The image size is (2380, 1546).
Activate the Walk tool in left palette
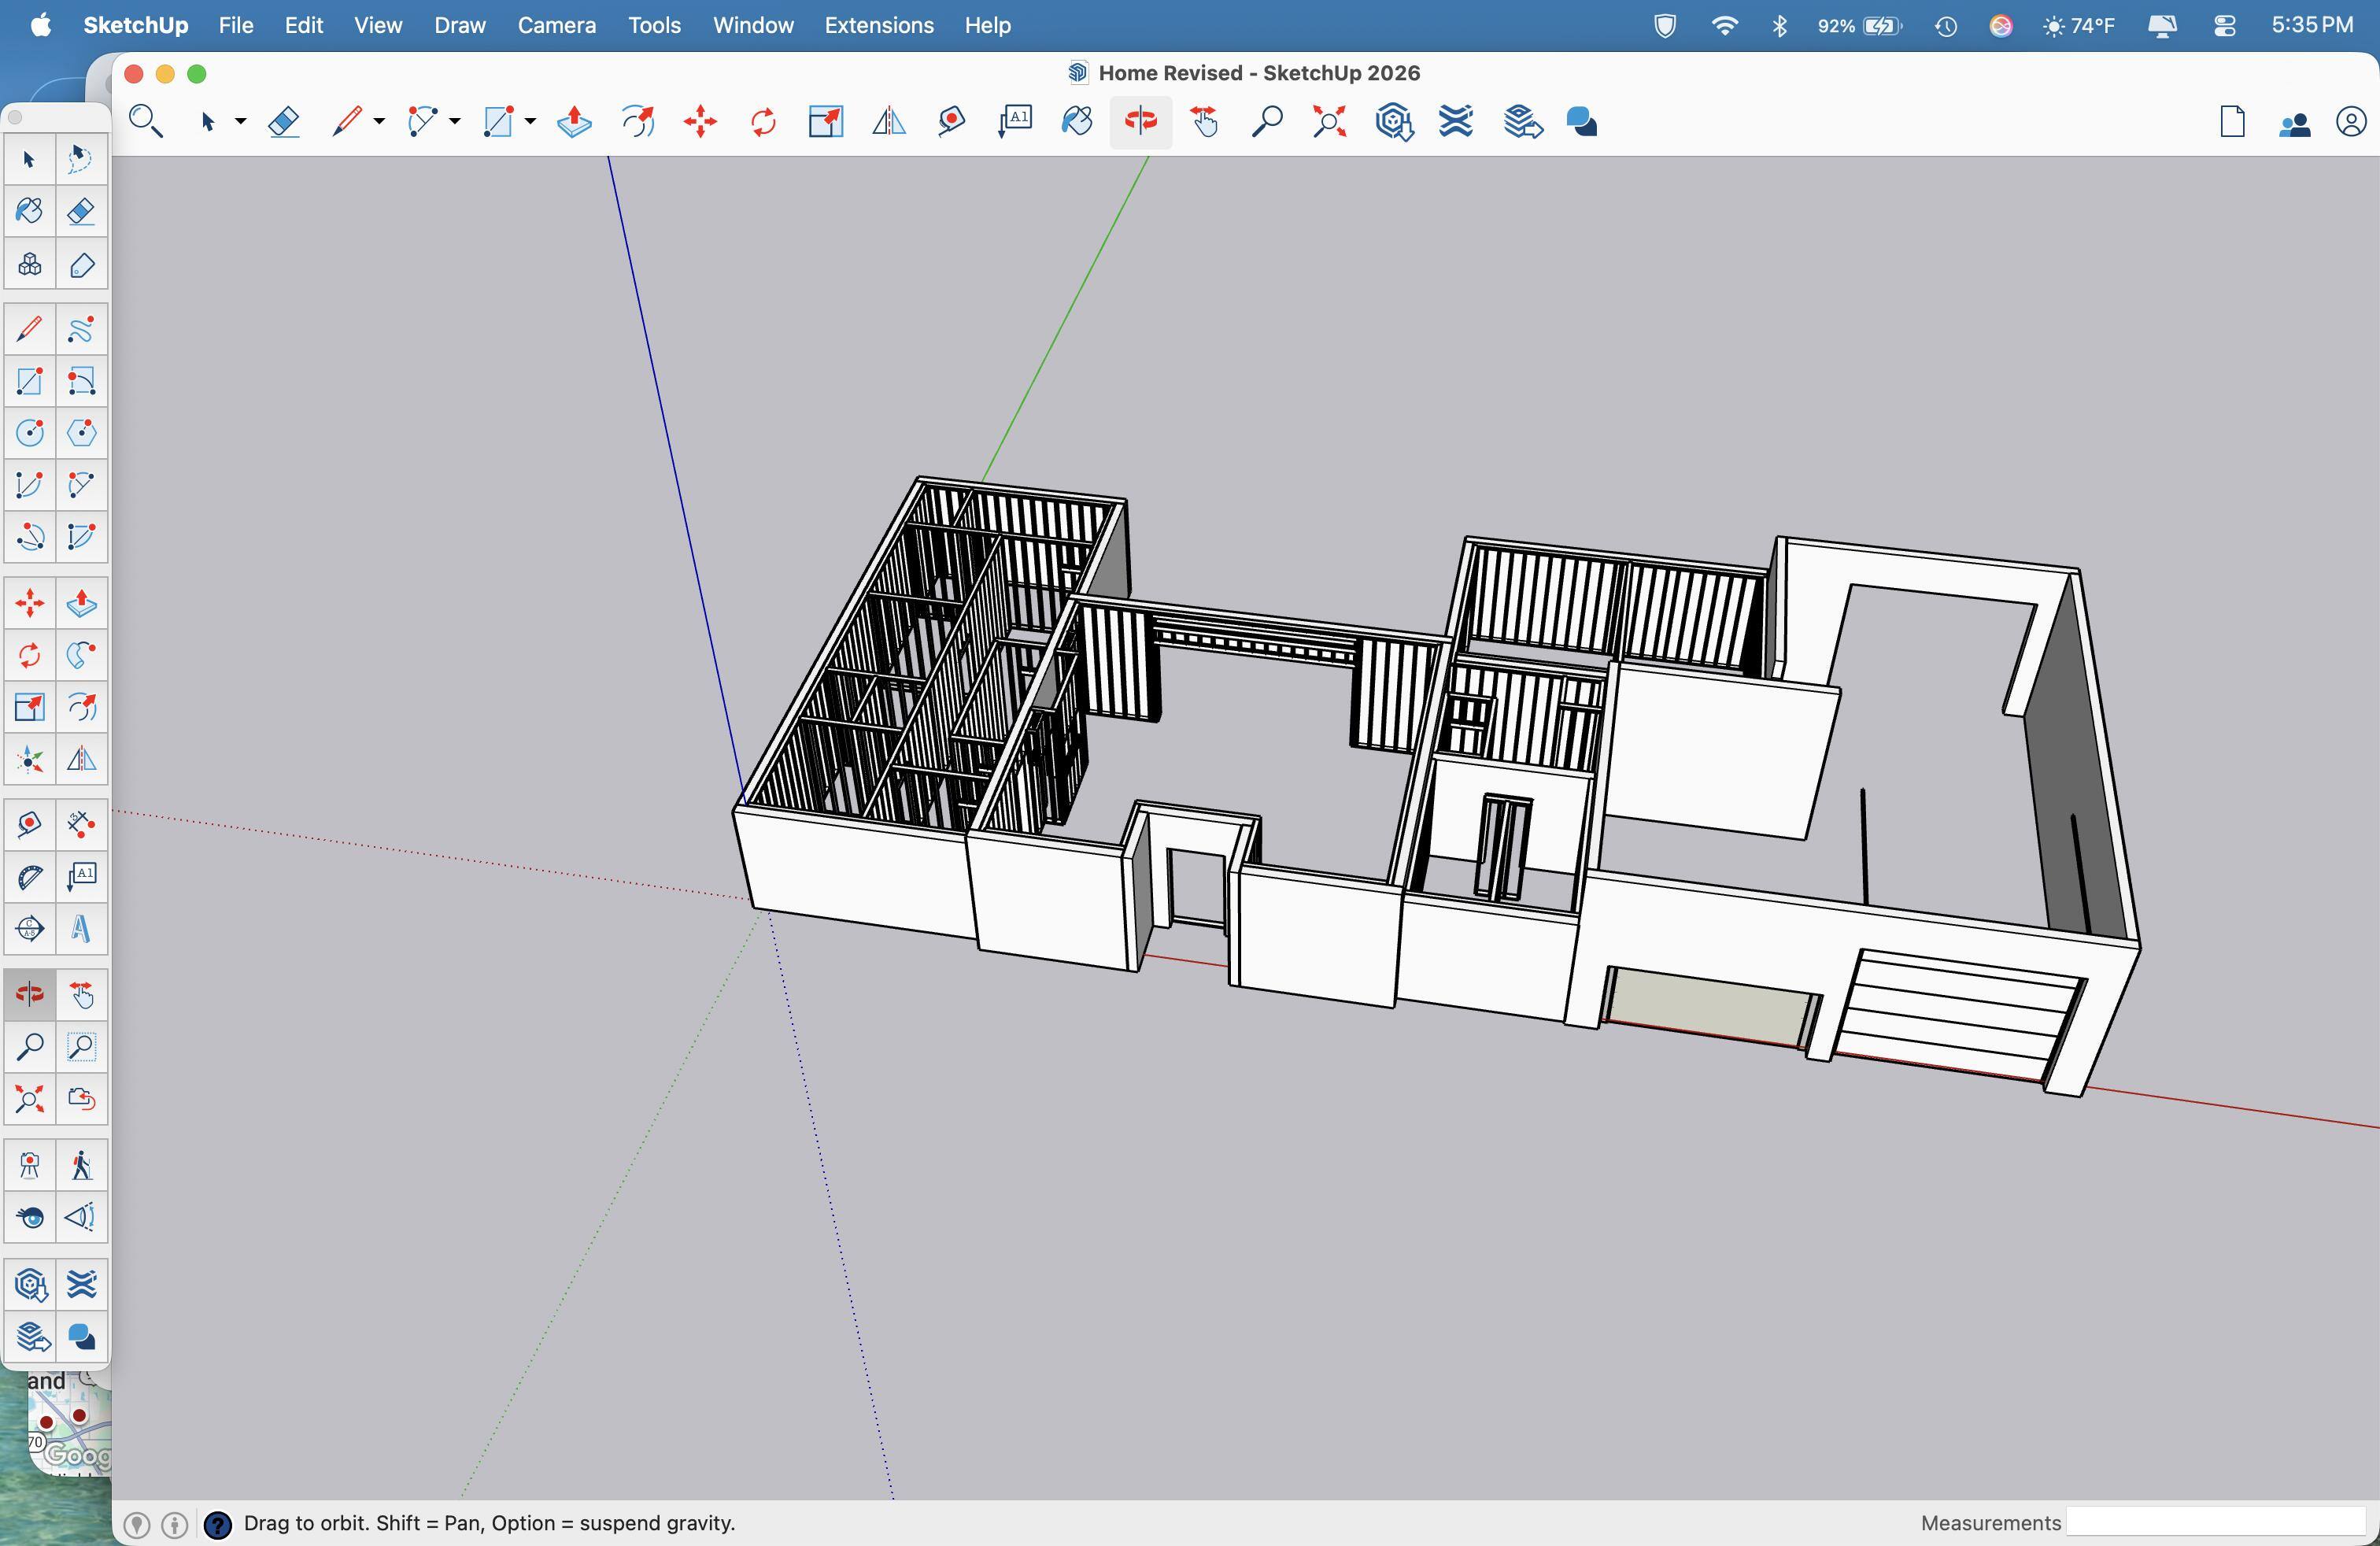click(x=81, y=1165)
